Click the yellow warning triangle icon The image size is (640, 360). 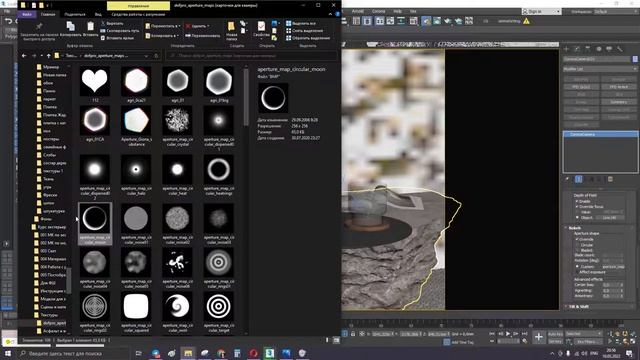click(527, 21)
